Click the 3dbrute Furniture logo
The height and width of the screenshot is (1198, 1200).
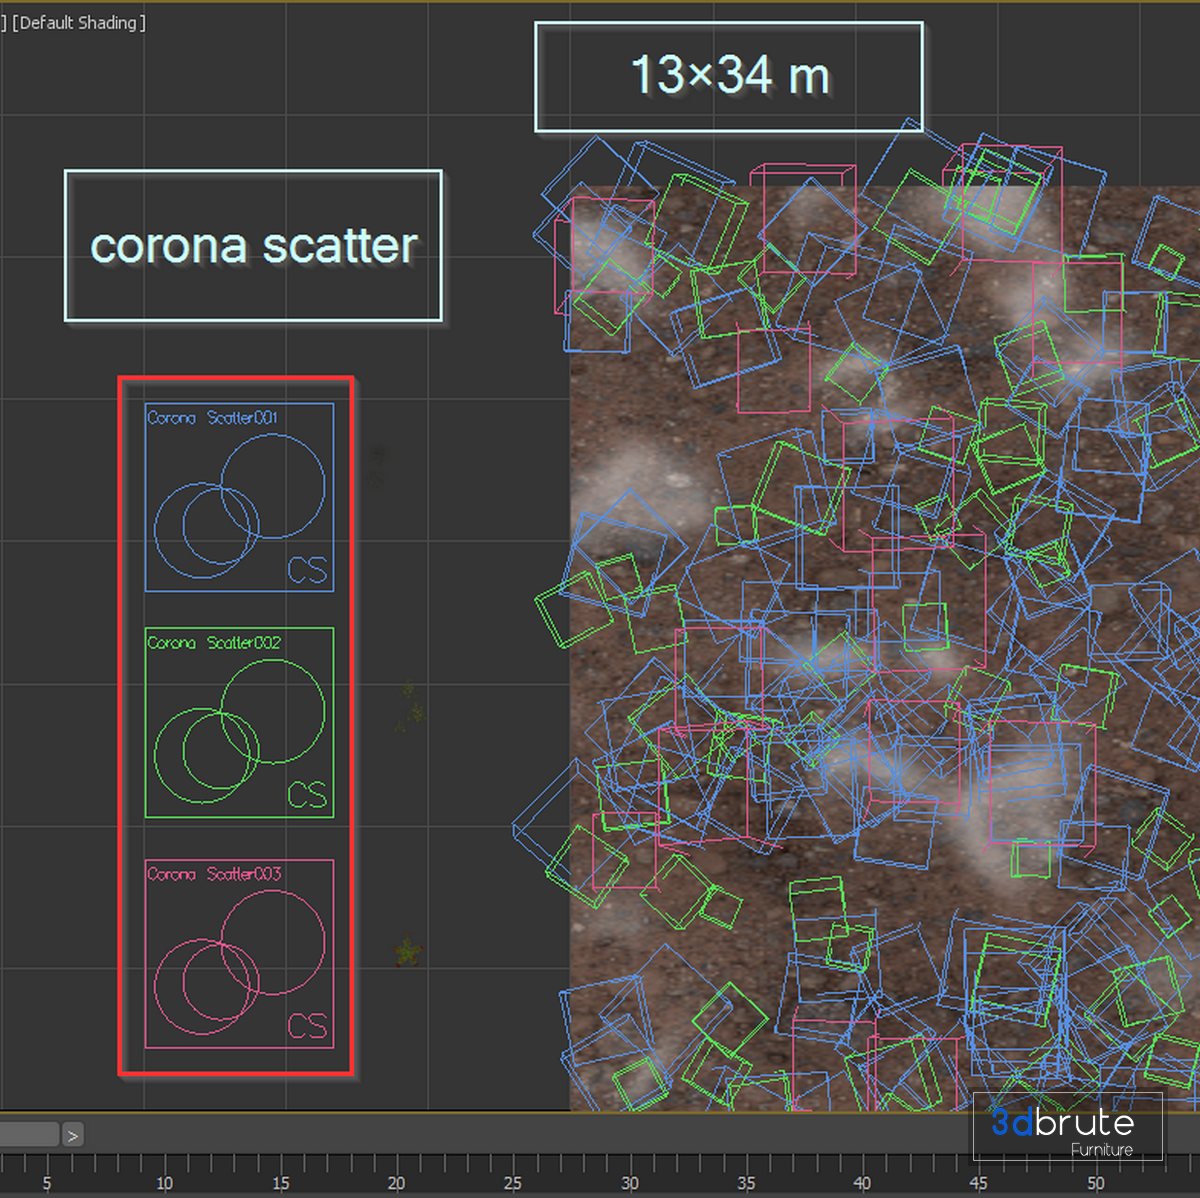click(1067, 1127)
